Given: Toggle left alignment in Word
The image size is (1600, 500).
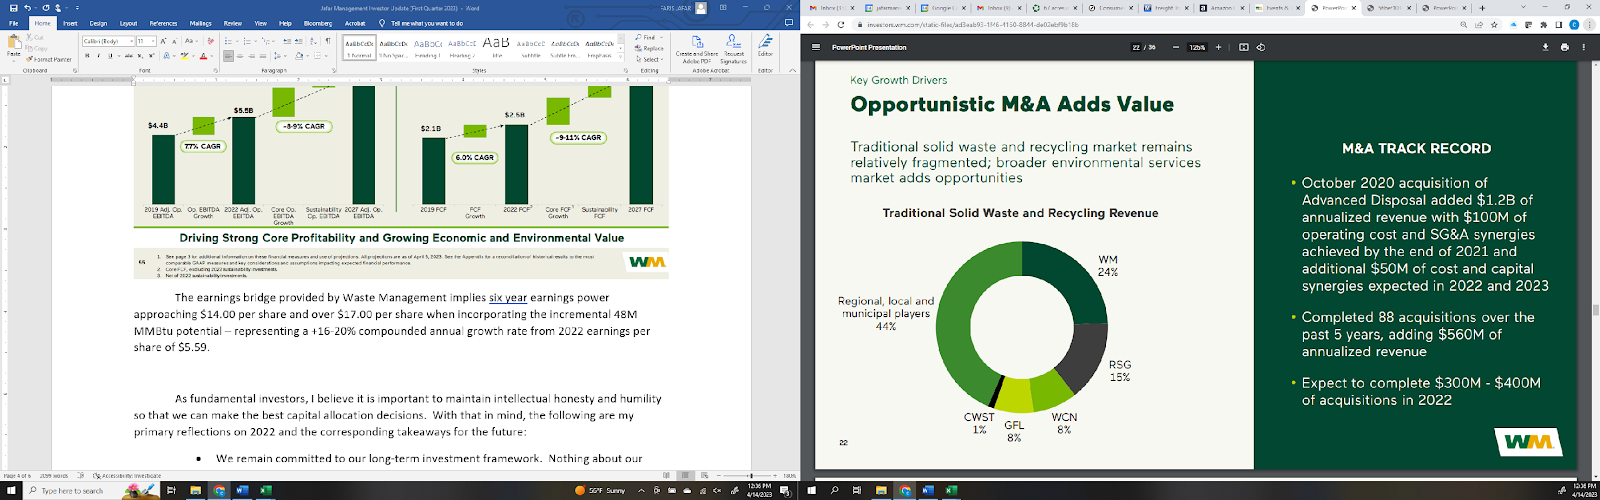Looking at the screenshot, I should [228, 56].
